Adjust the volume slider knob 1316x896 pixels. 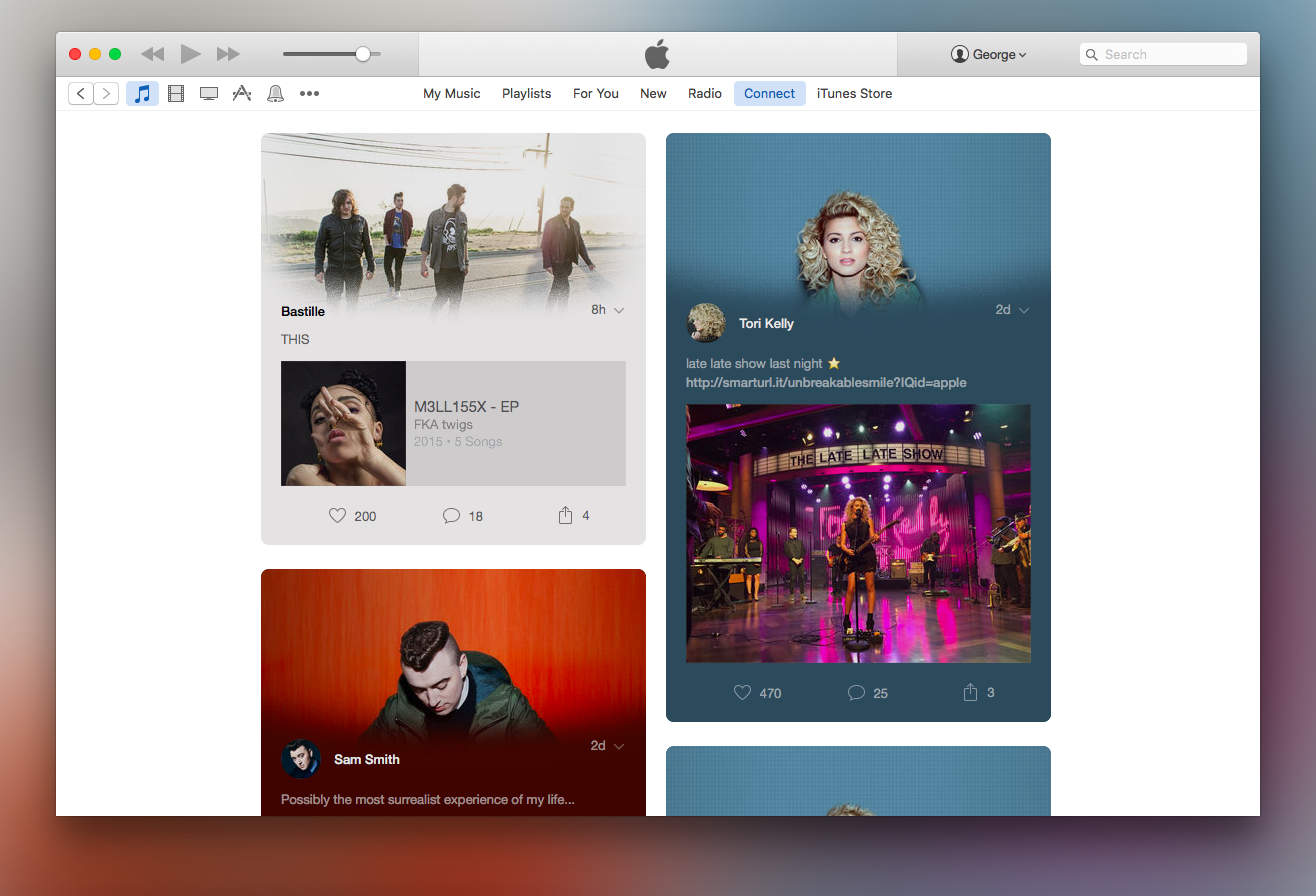tap(363, 54)
